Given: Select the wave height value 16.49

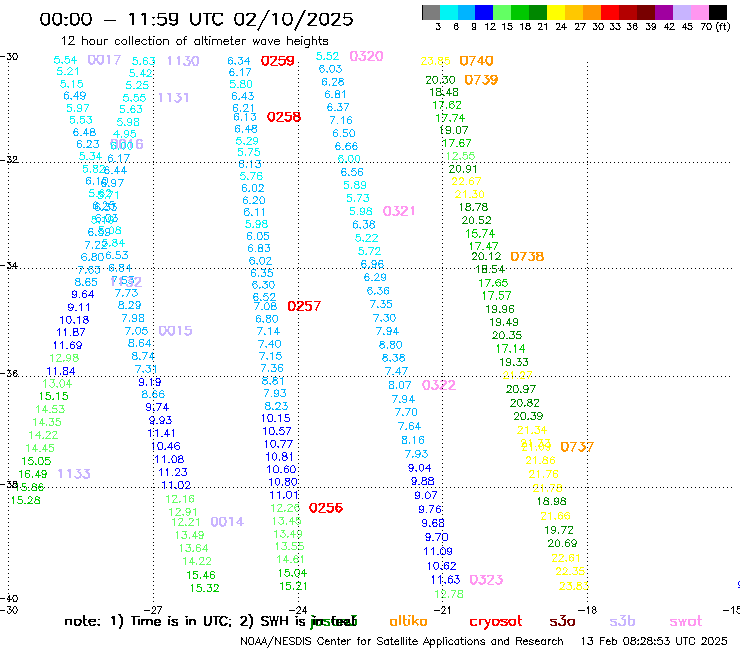Looking at the screenshot, I should pos(33,474).
